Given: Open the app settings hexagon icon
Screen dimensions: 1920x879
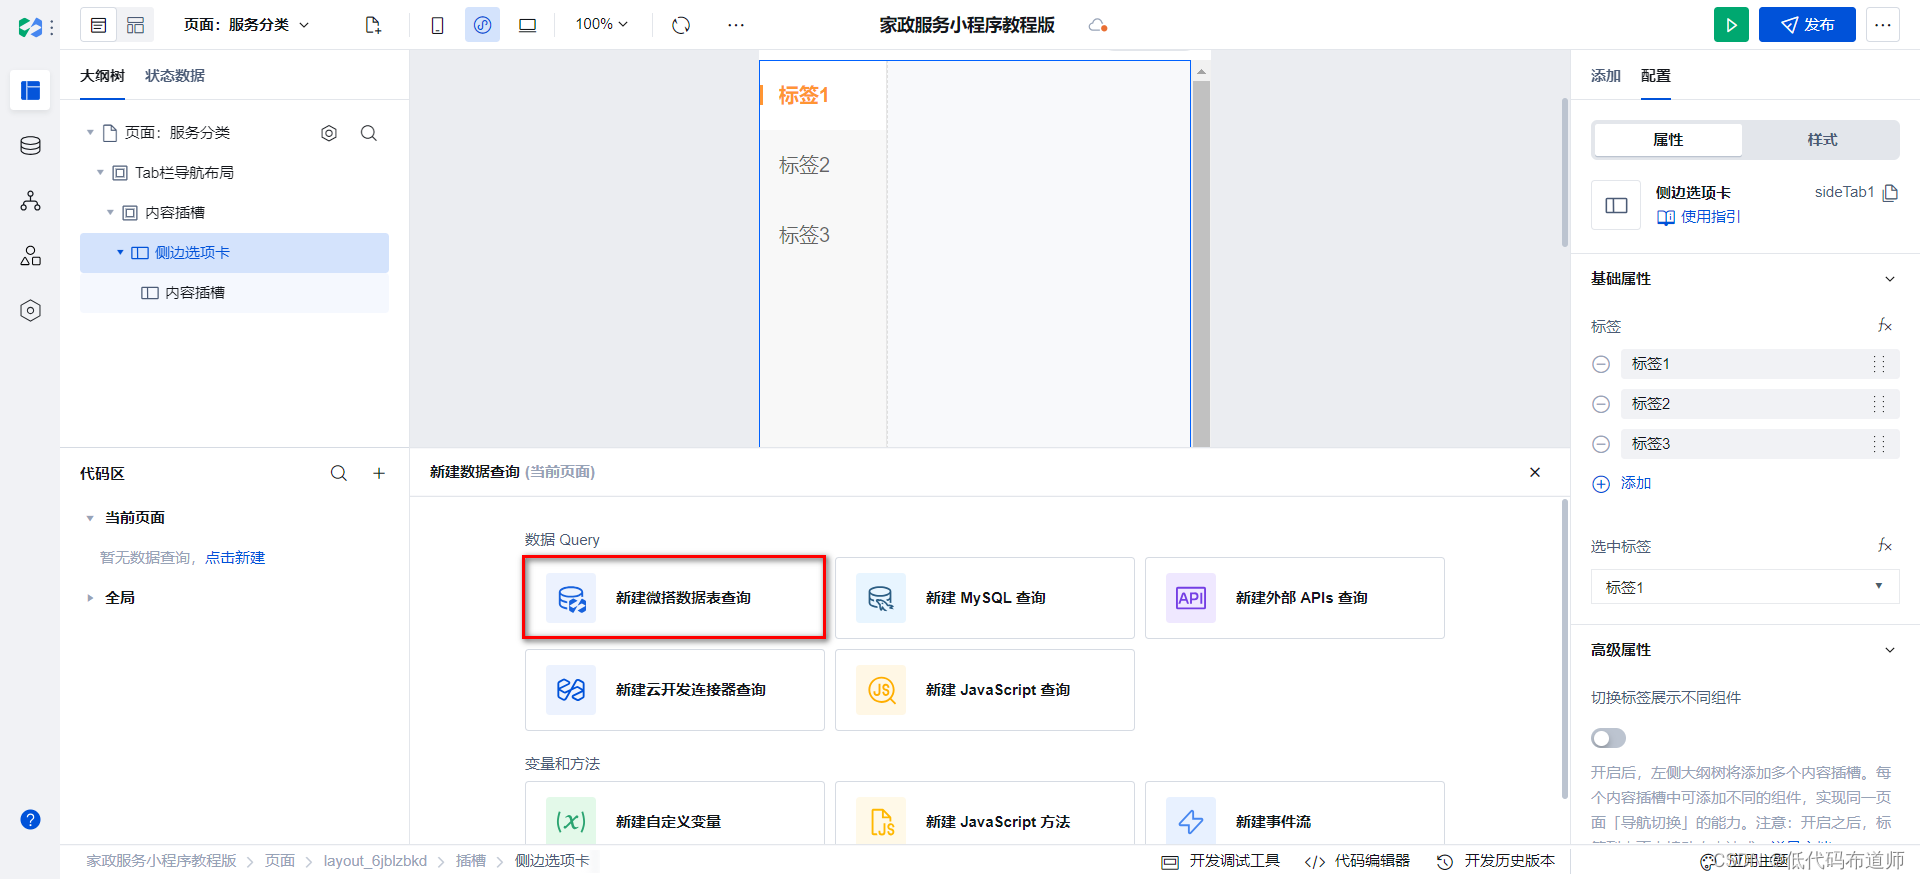Looking at the screenshot, I should click(x=30, y=311).
